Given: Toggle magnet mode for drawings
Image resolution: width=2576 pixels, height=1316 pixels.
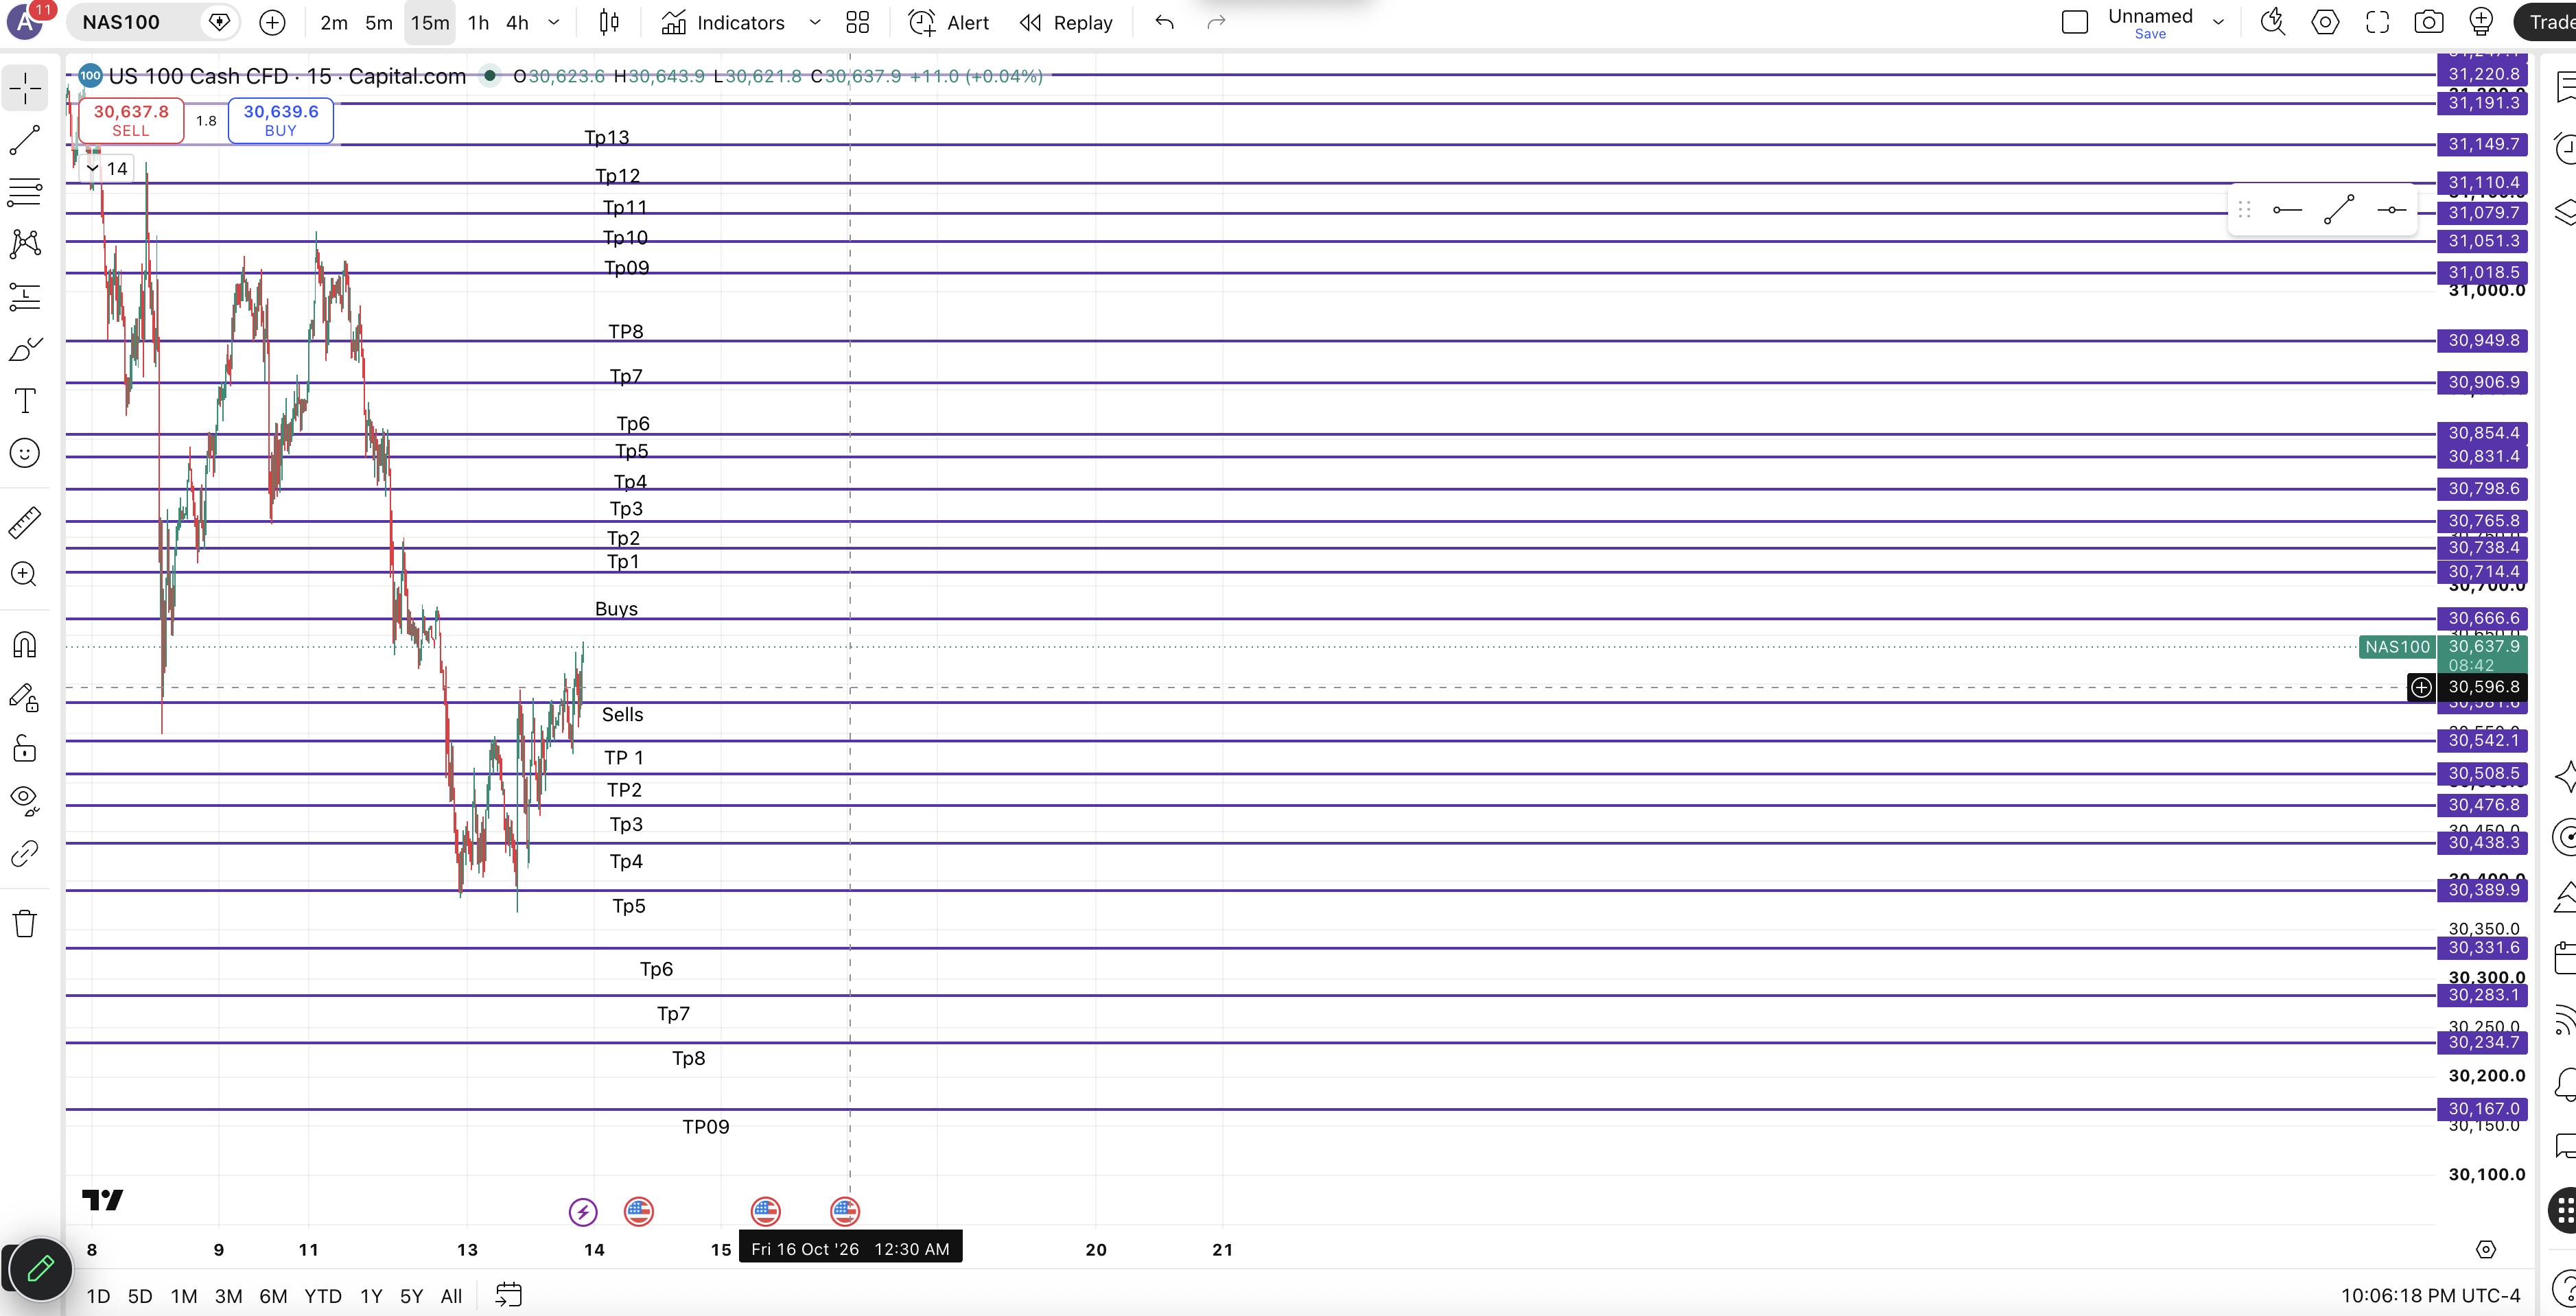Looking at the screenshot, I should pos(25,645).
